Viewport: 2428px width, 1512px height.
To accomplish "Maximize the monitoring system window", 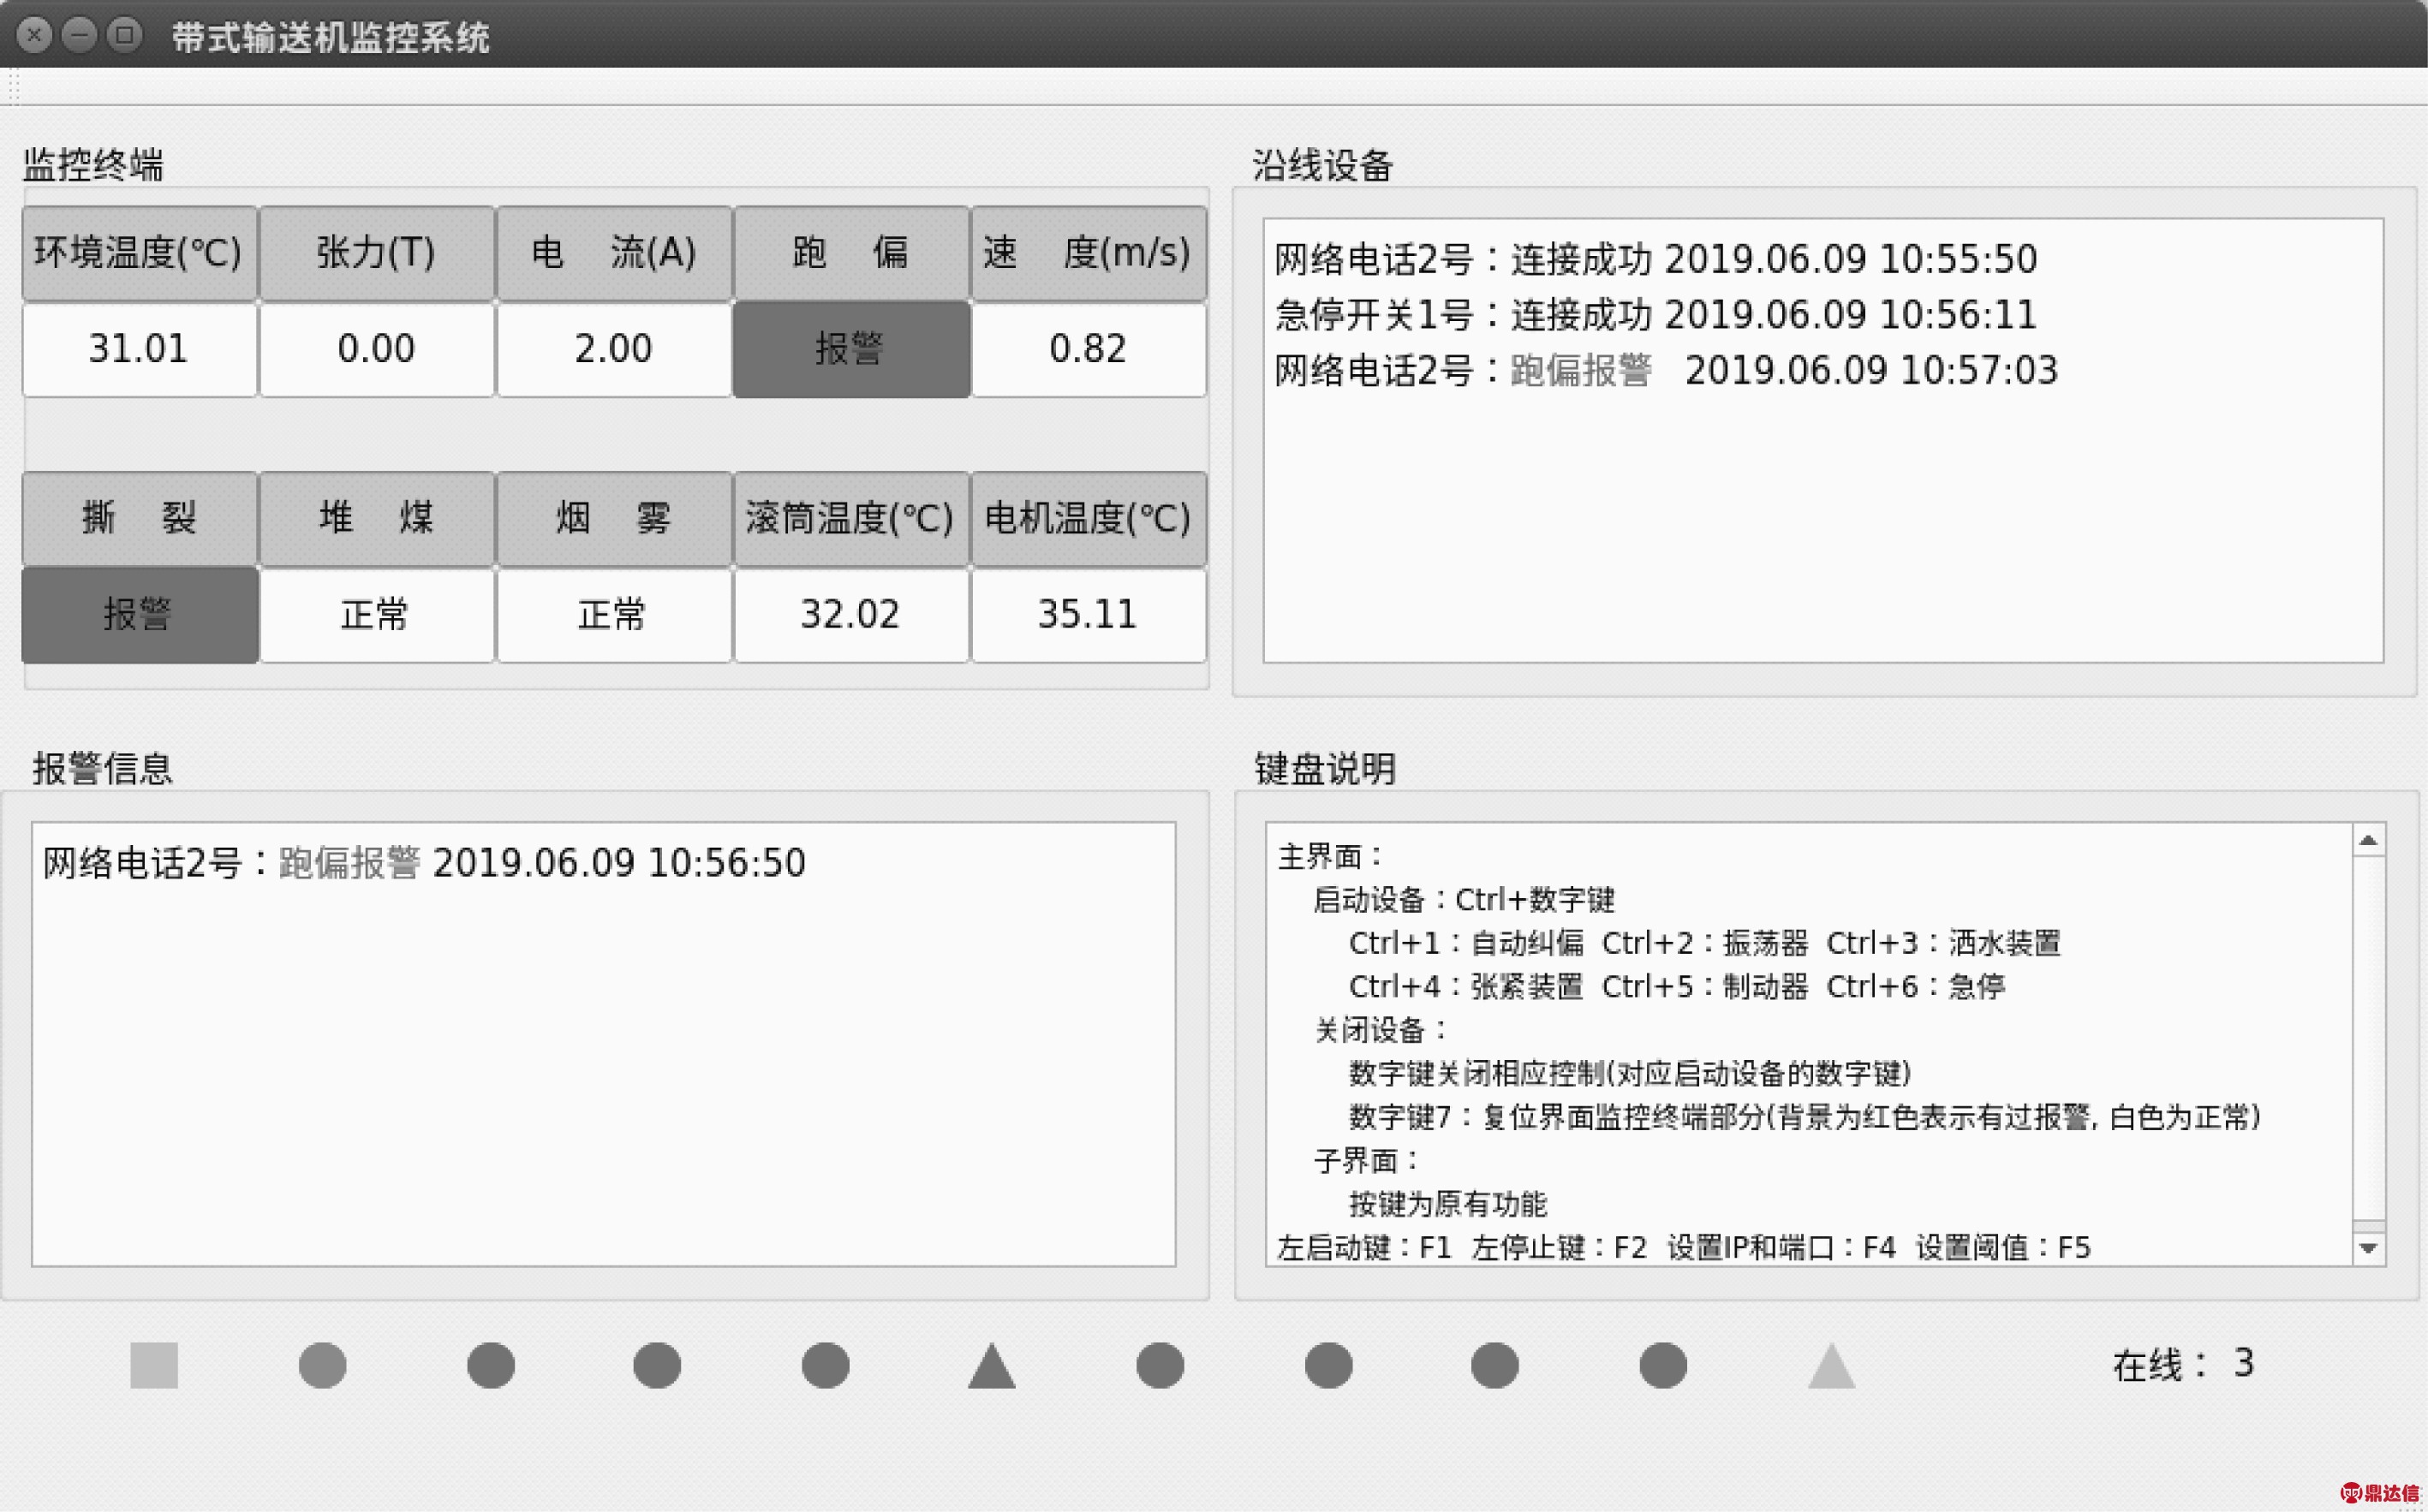I will tap(124, 36).
